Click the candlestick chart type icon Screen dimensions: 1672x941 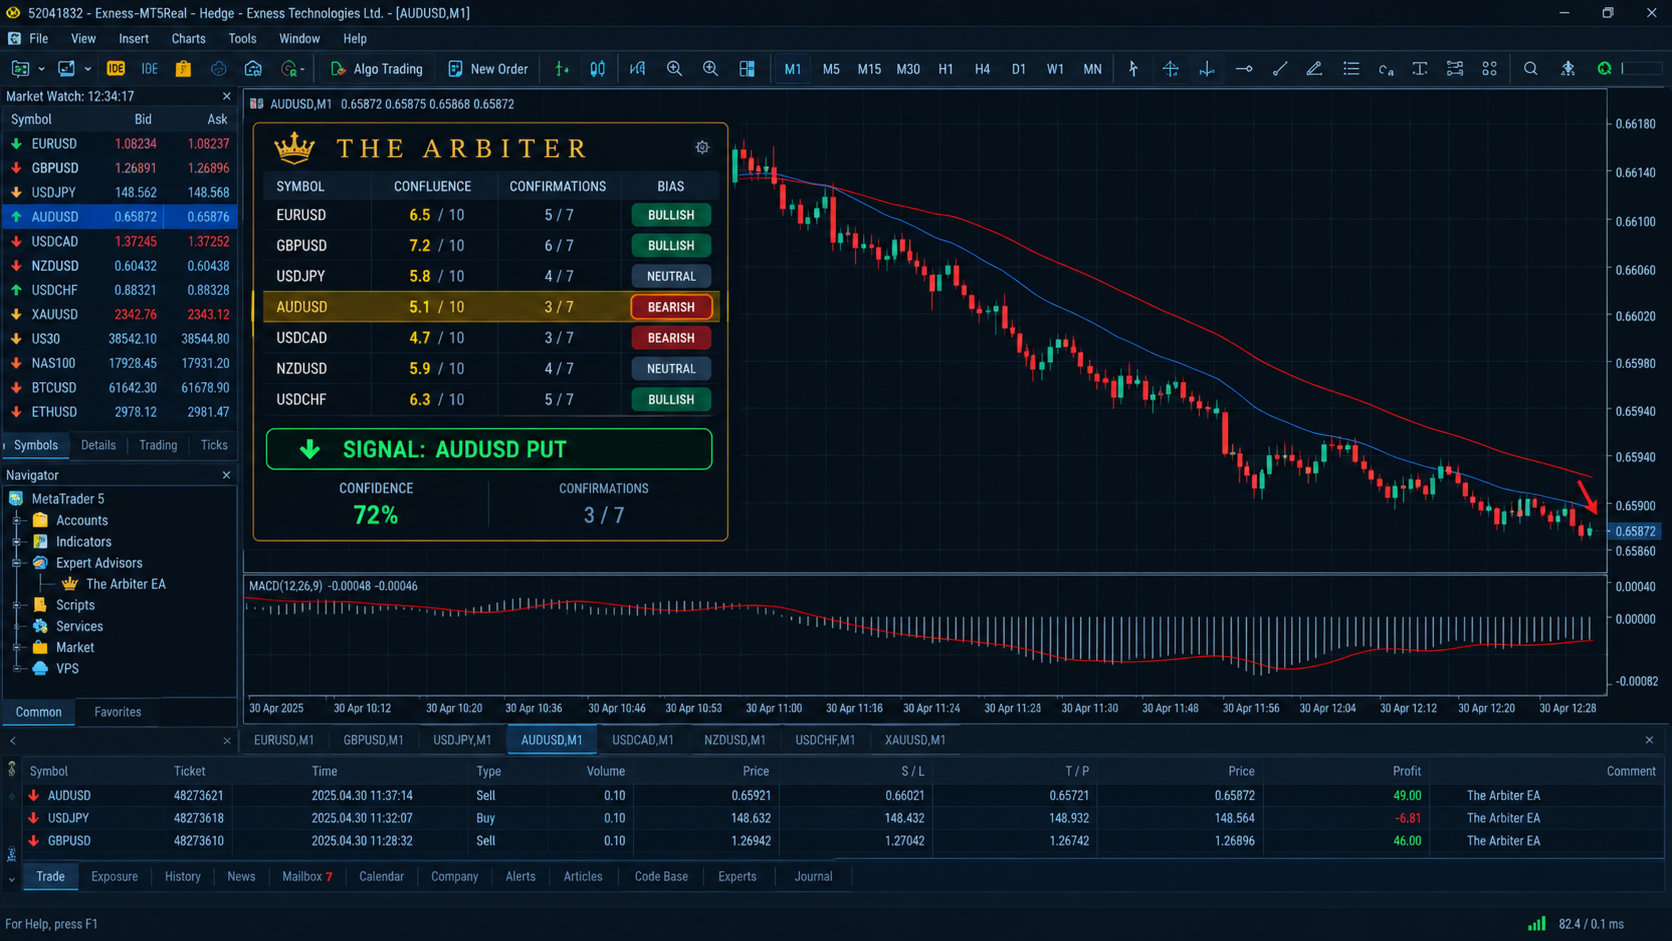point(598,69)
